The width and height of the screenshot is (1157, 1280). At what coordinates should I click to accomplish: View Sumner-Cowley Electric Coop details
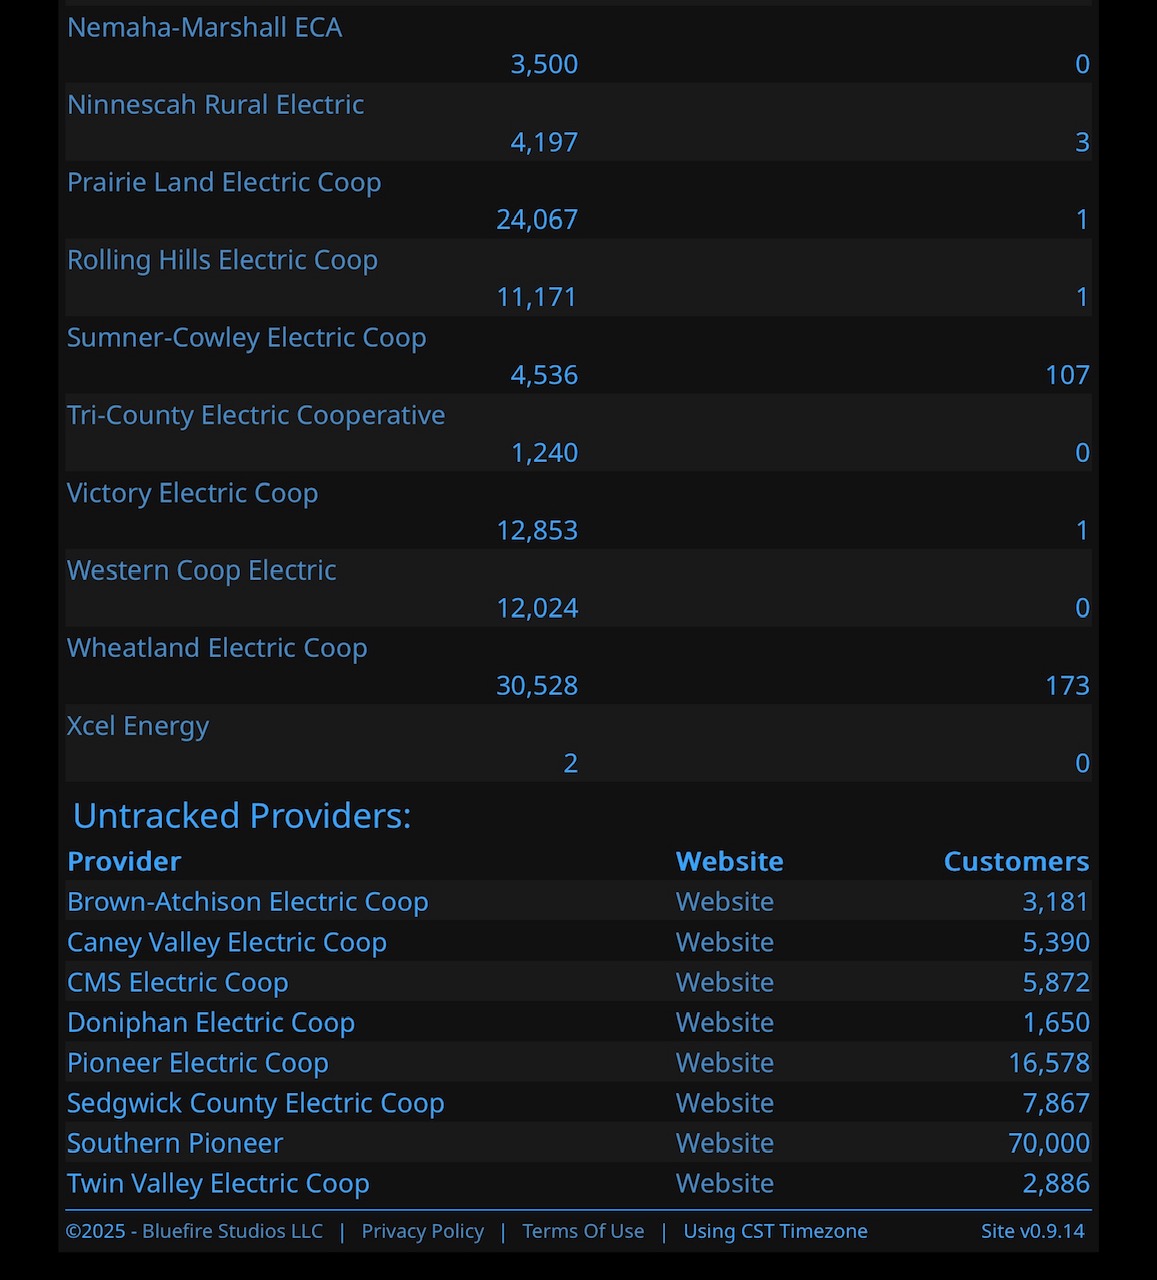pyautogui.click(x=246, y=338)
